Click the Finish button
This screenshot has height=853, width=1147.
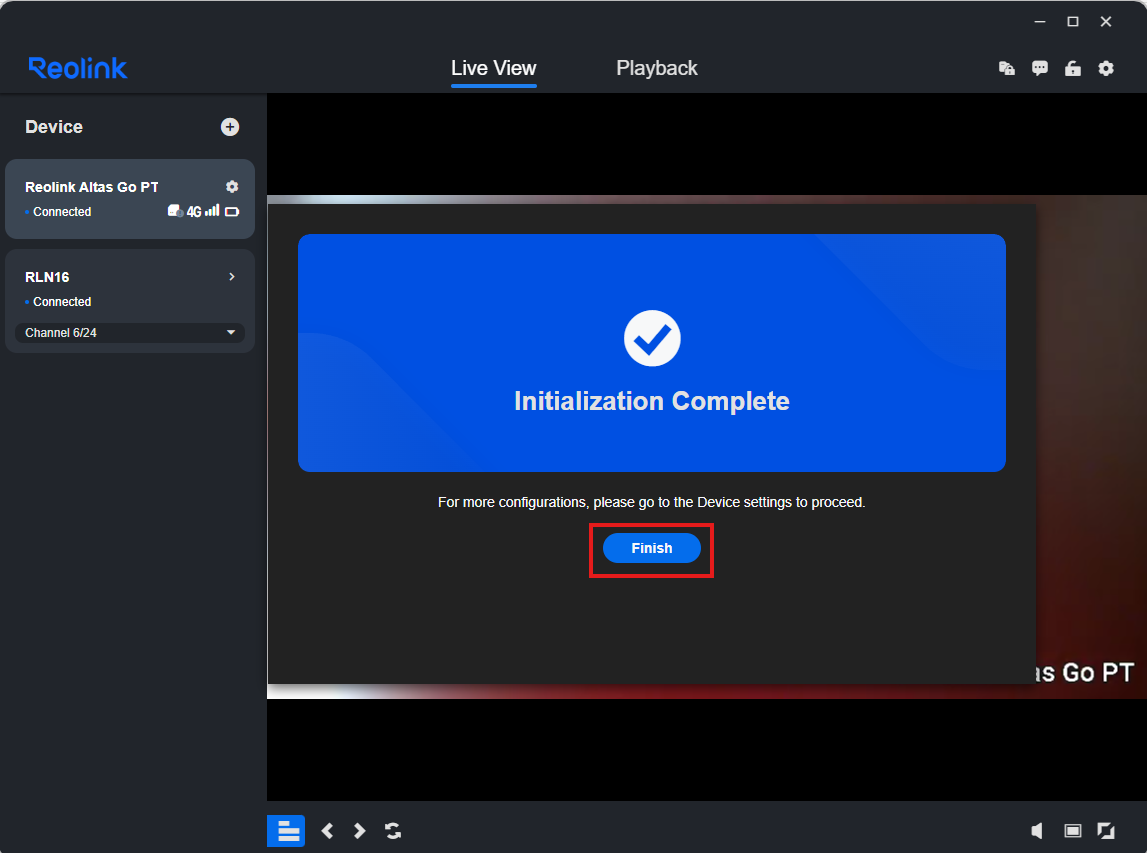(x=651, y=548)
